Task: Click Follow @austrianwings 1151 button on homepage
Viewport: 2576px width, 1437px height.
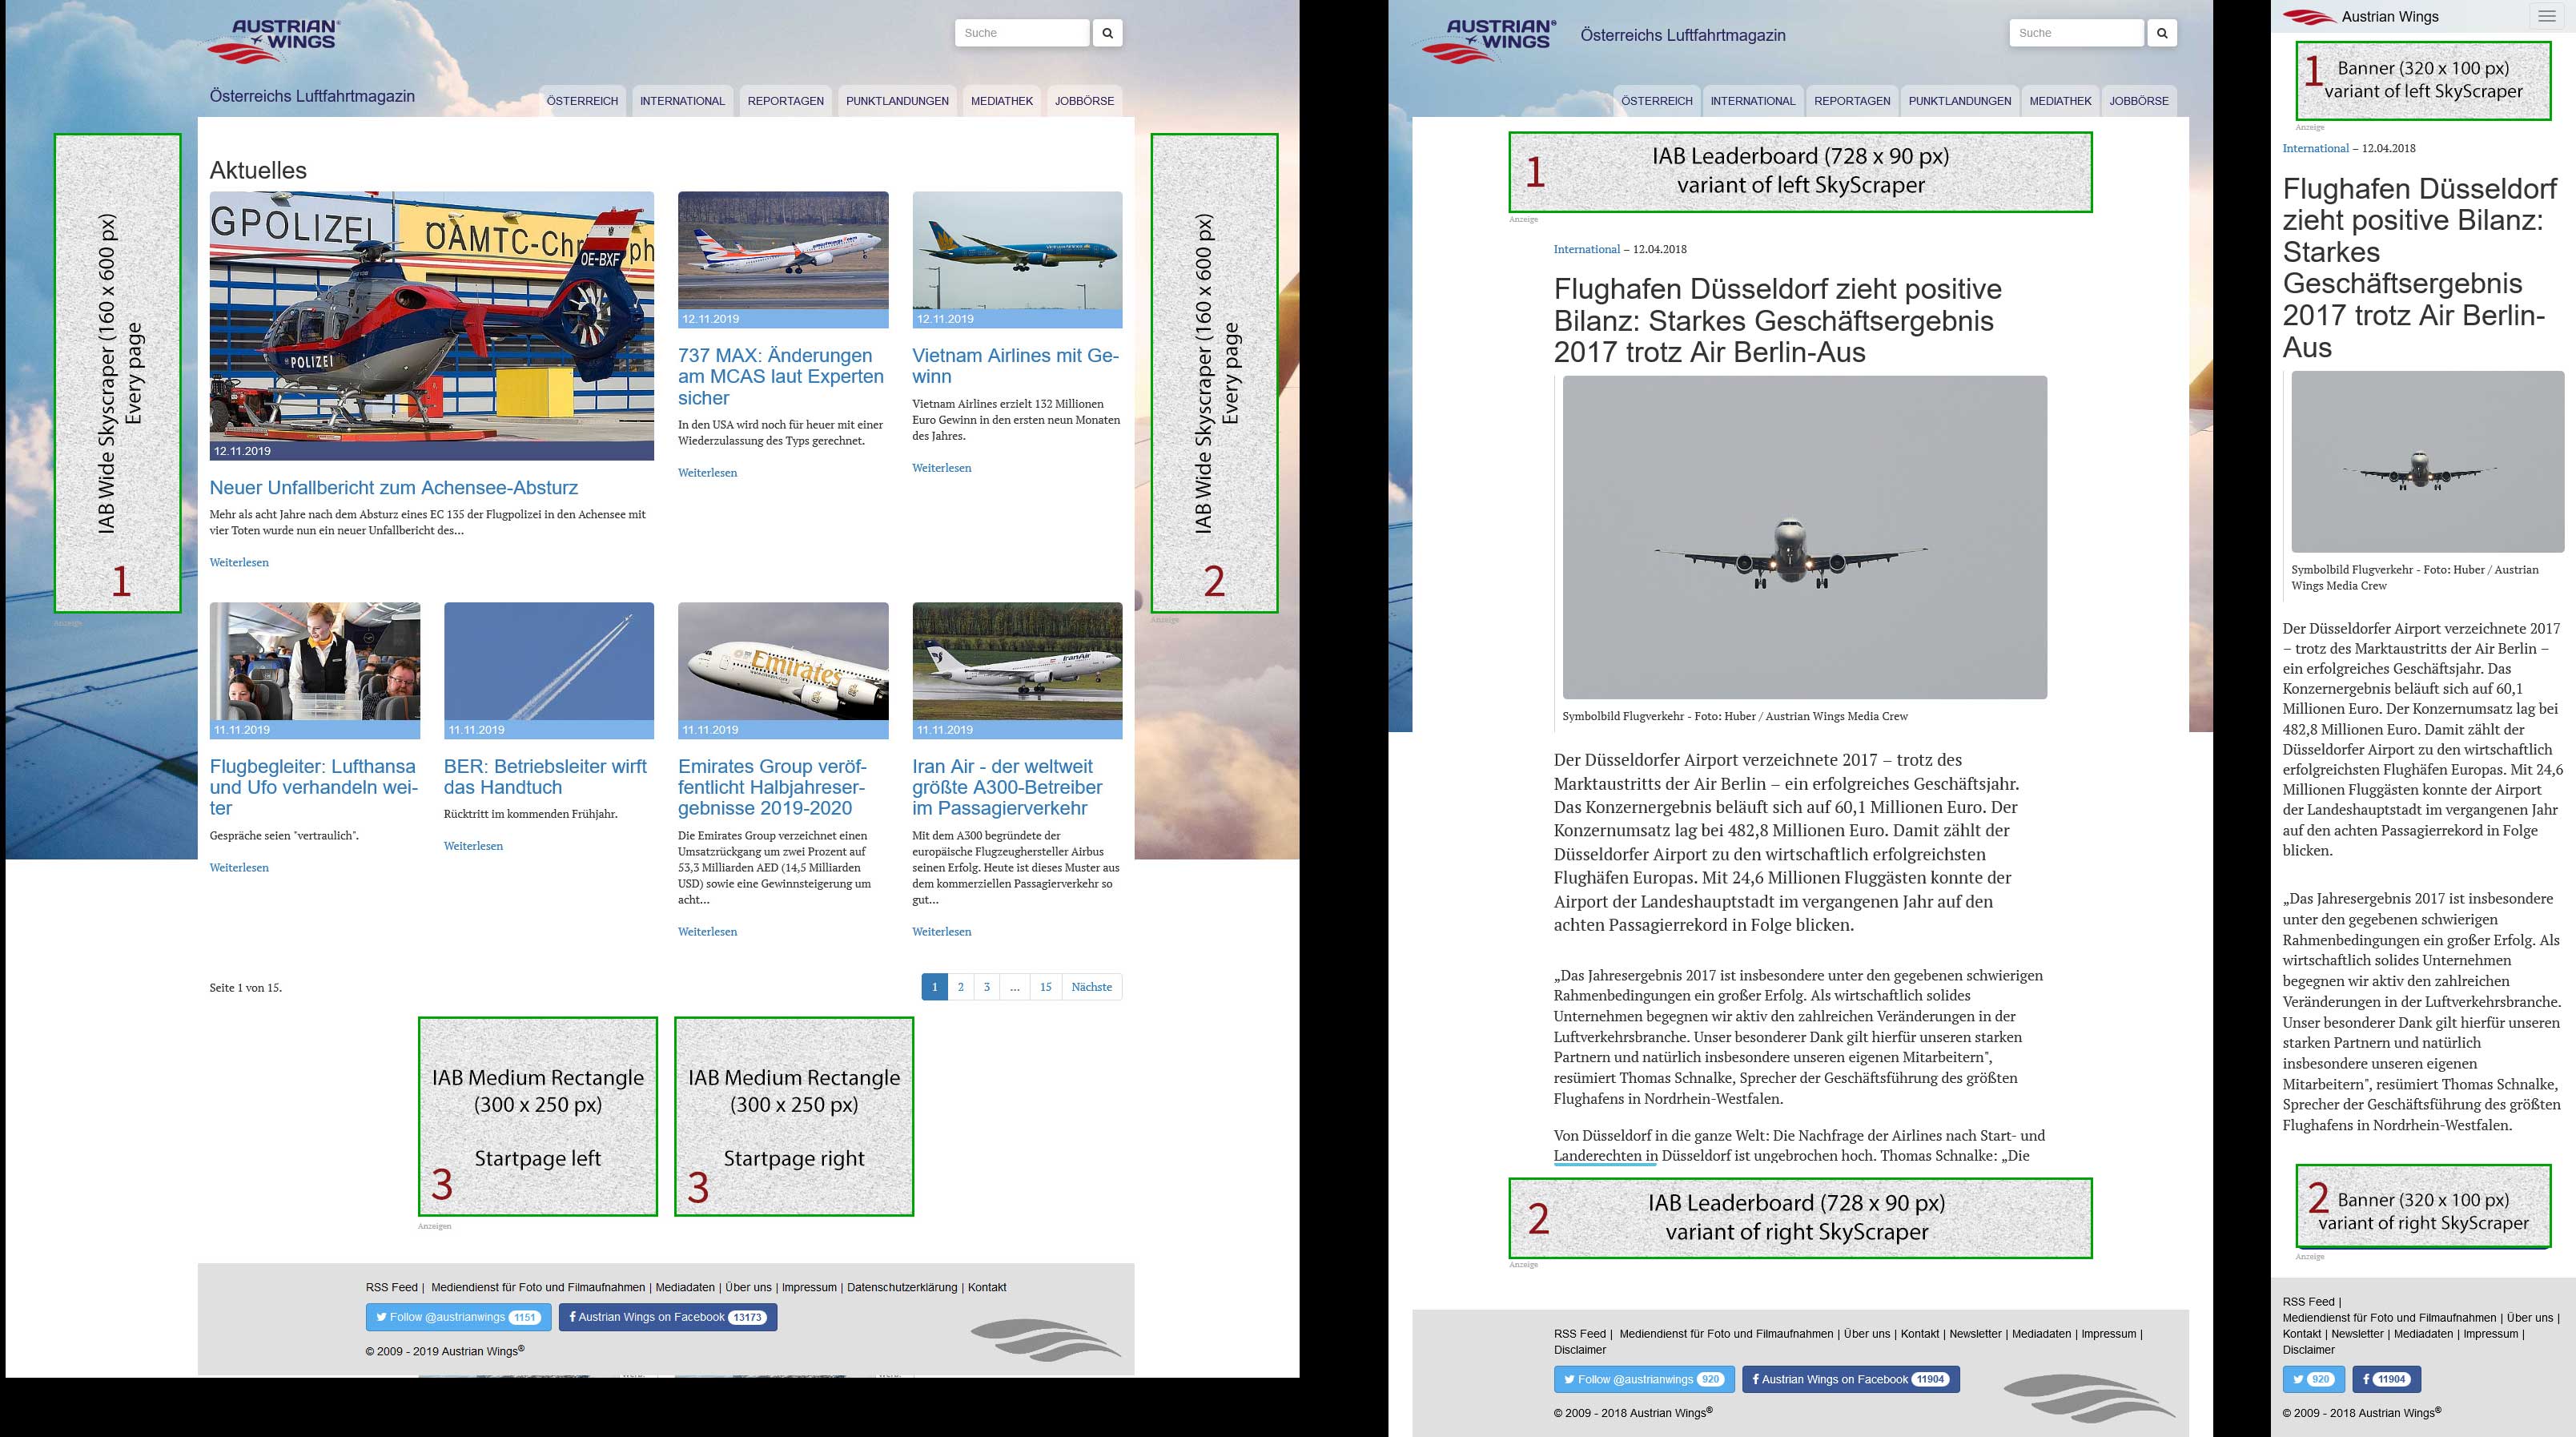Action: [458, 1317]
